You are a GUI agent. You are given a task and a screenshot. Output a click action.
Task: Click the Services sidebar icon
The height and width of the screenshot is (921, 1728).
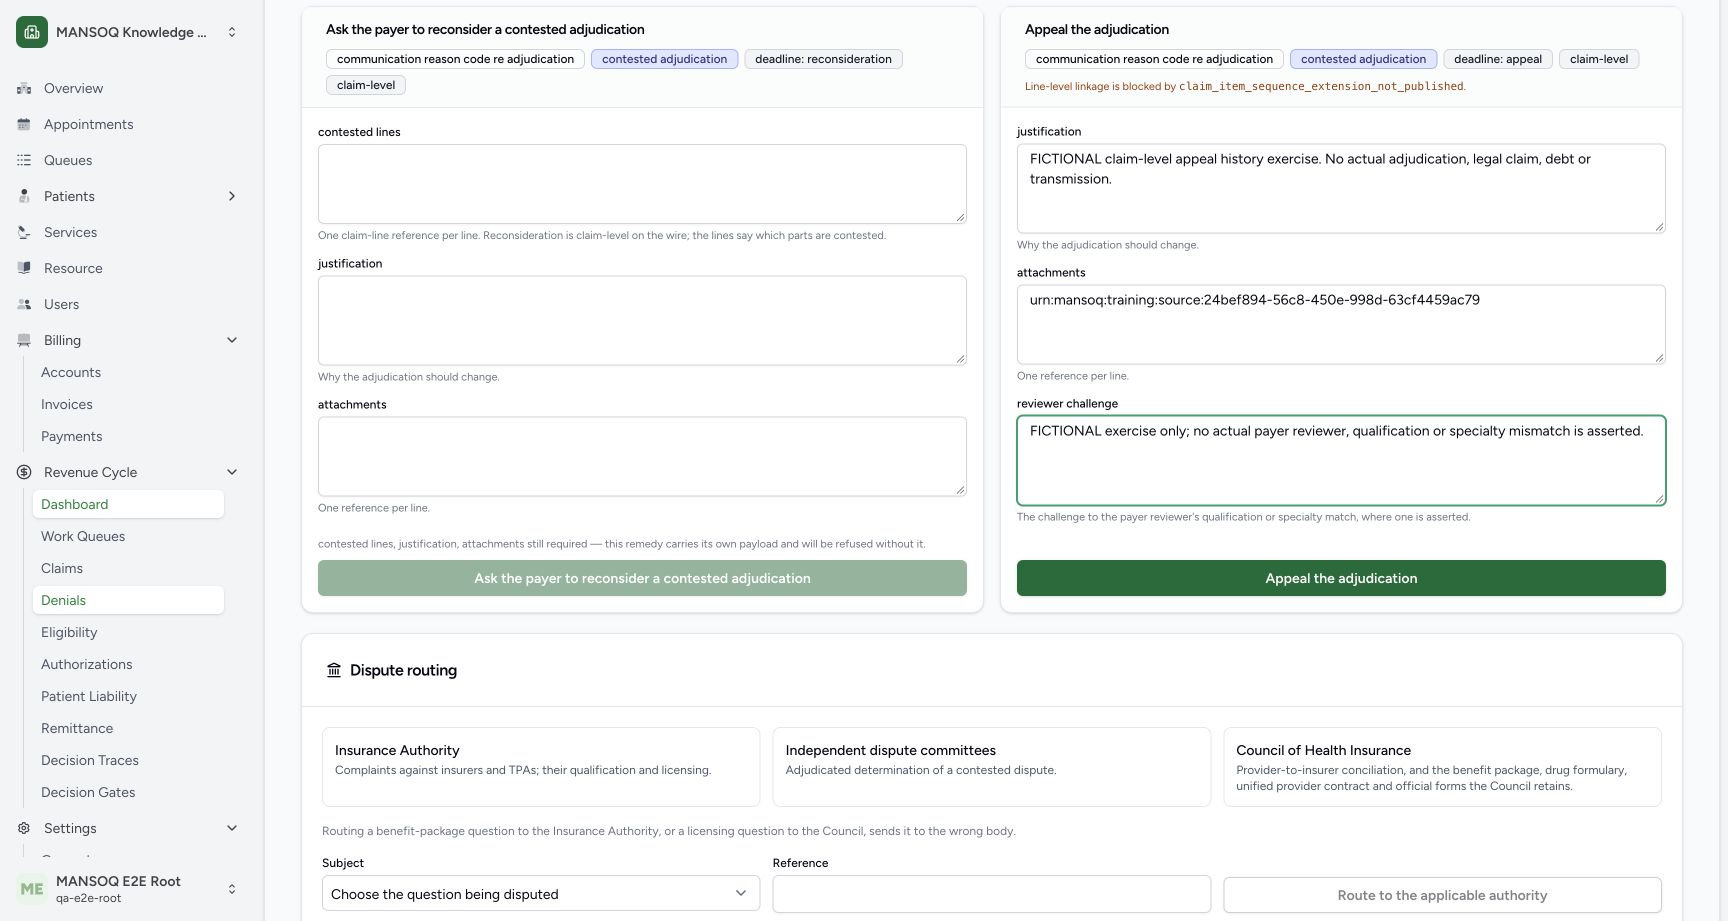(x=24, y=232)
